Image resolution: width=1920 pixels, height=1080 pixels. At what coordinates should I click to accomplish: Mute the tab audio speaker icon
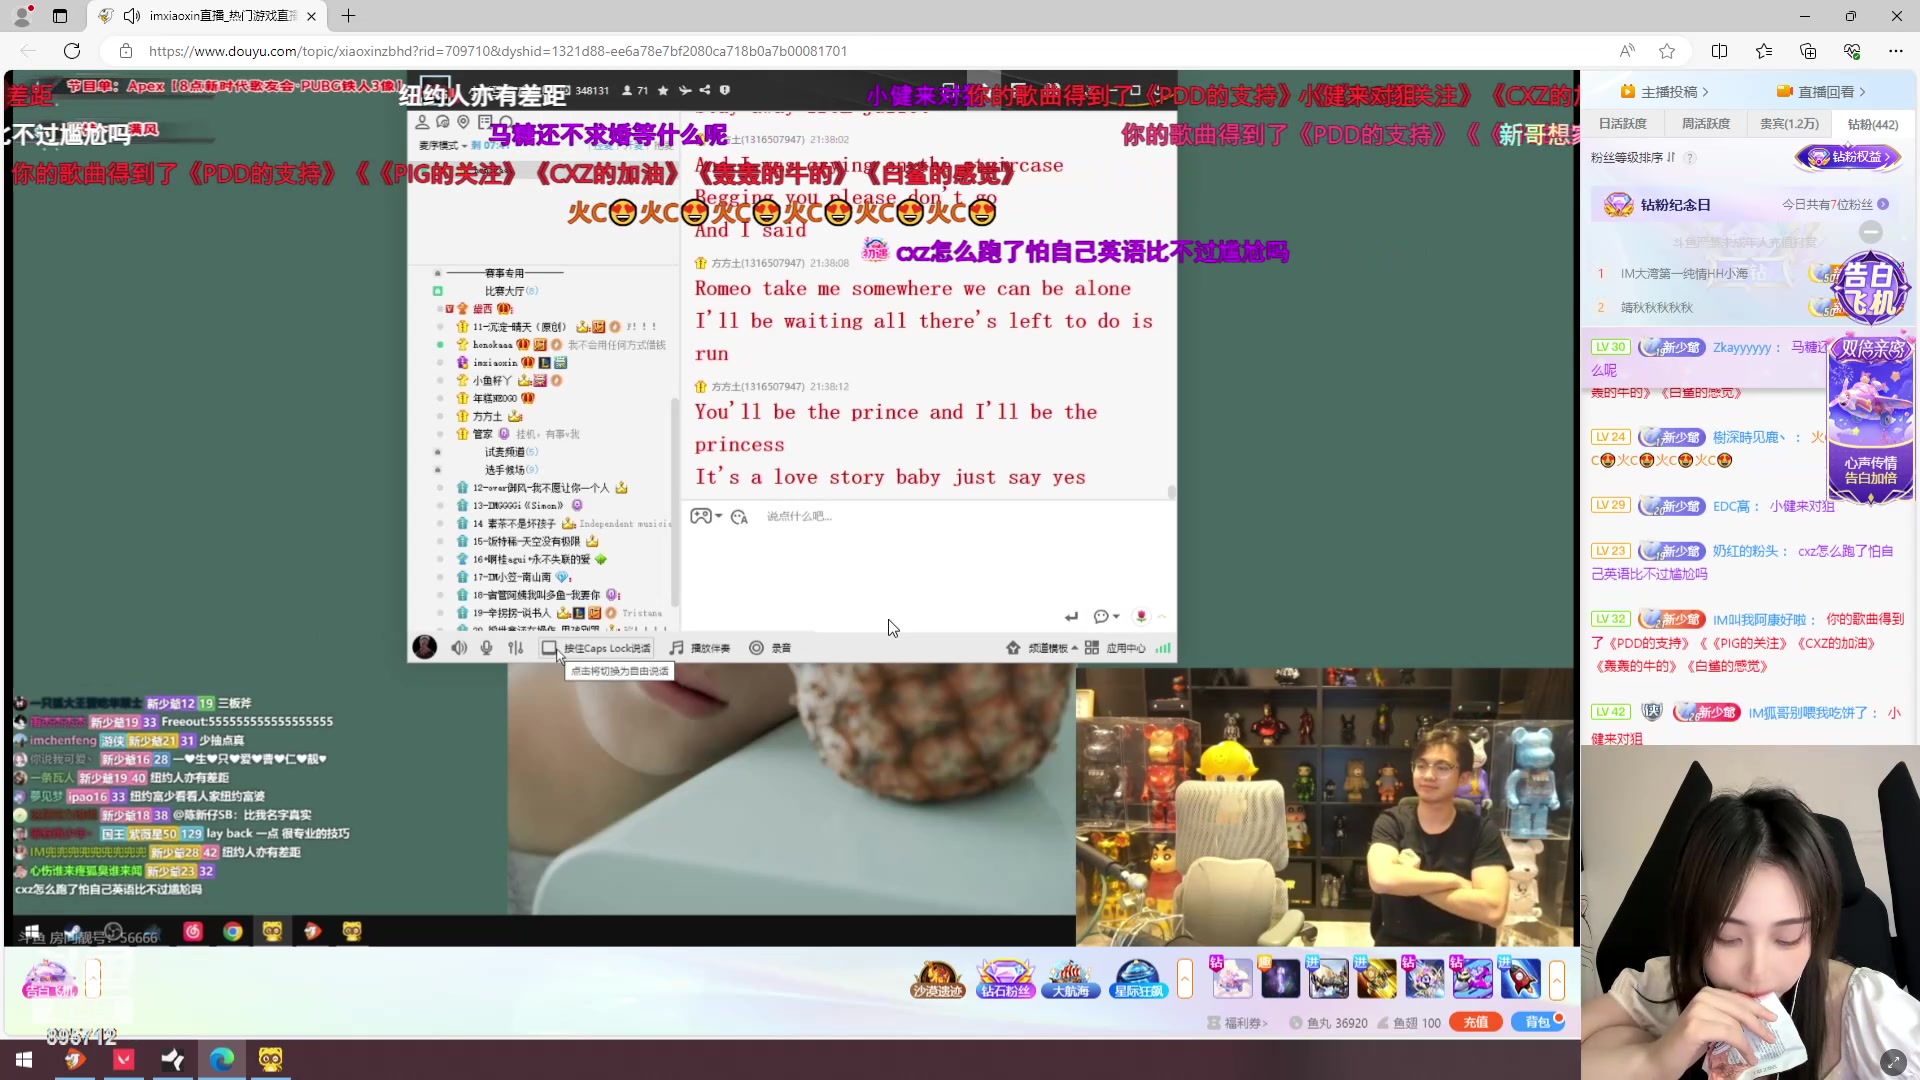tap(131, 16)
